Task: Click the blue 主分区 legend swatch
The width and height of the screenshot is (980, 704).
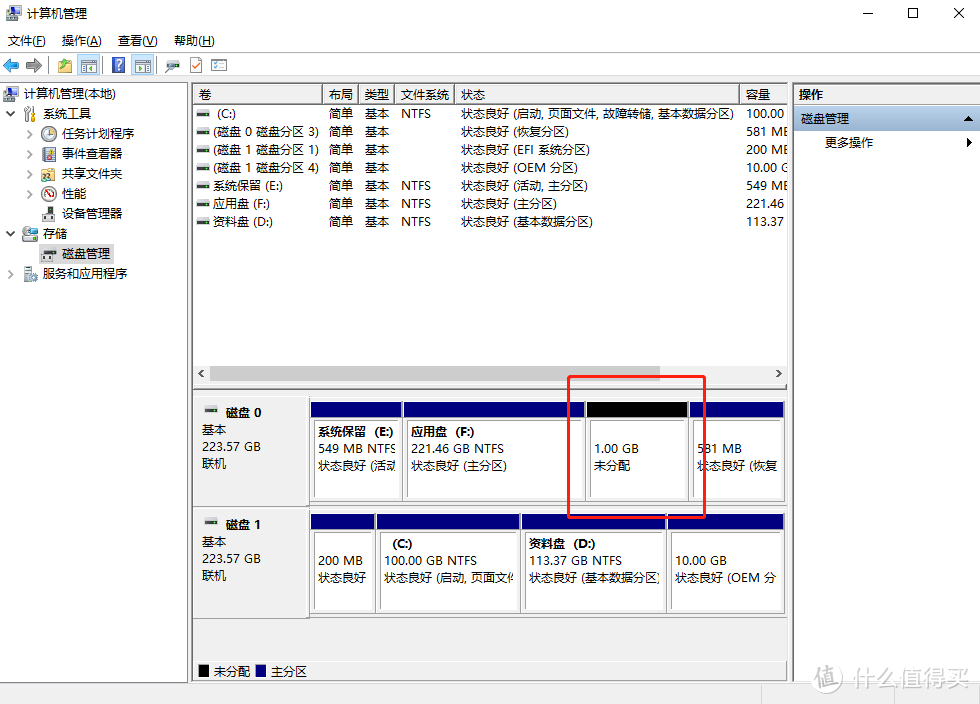Action: point(261,671)
